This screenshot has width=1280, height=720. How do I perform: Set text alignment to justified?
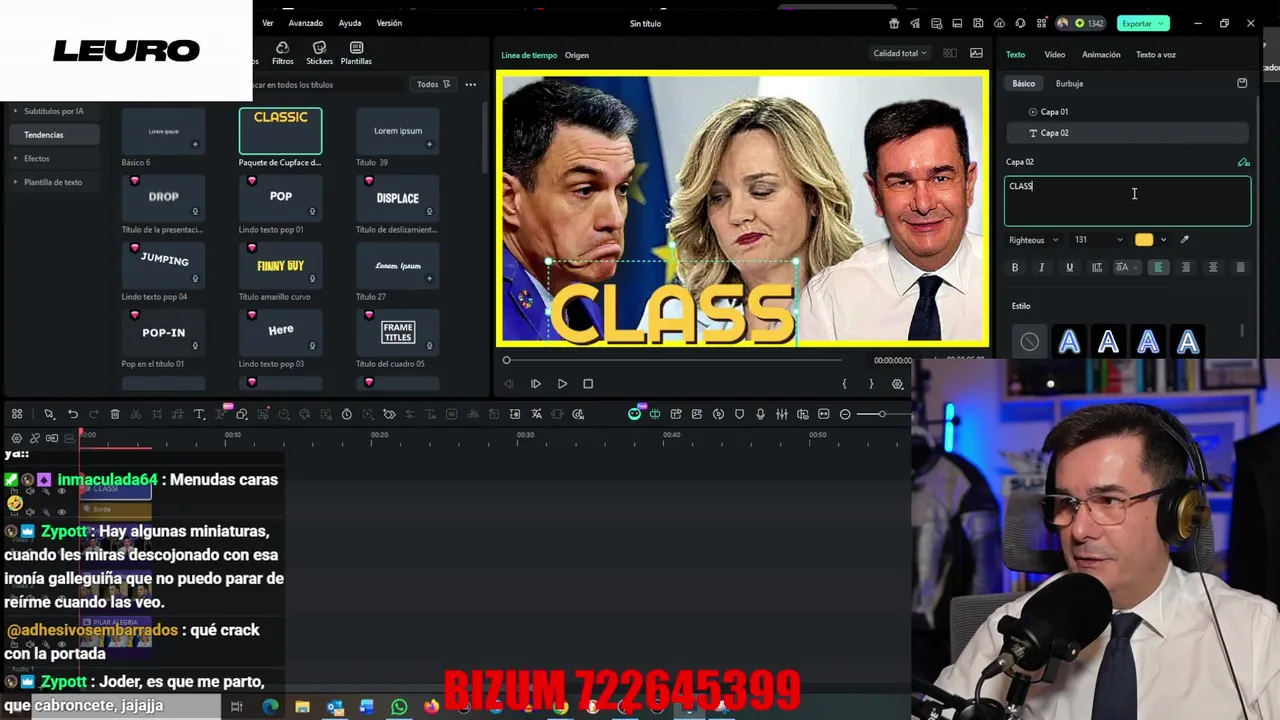pyautogui.click(x=1240, y=267)
